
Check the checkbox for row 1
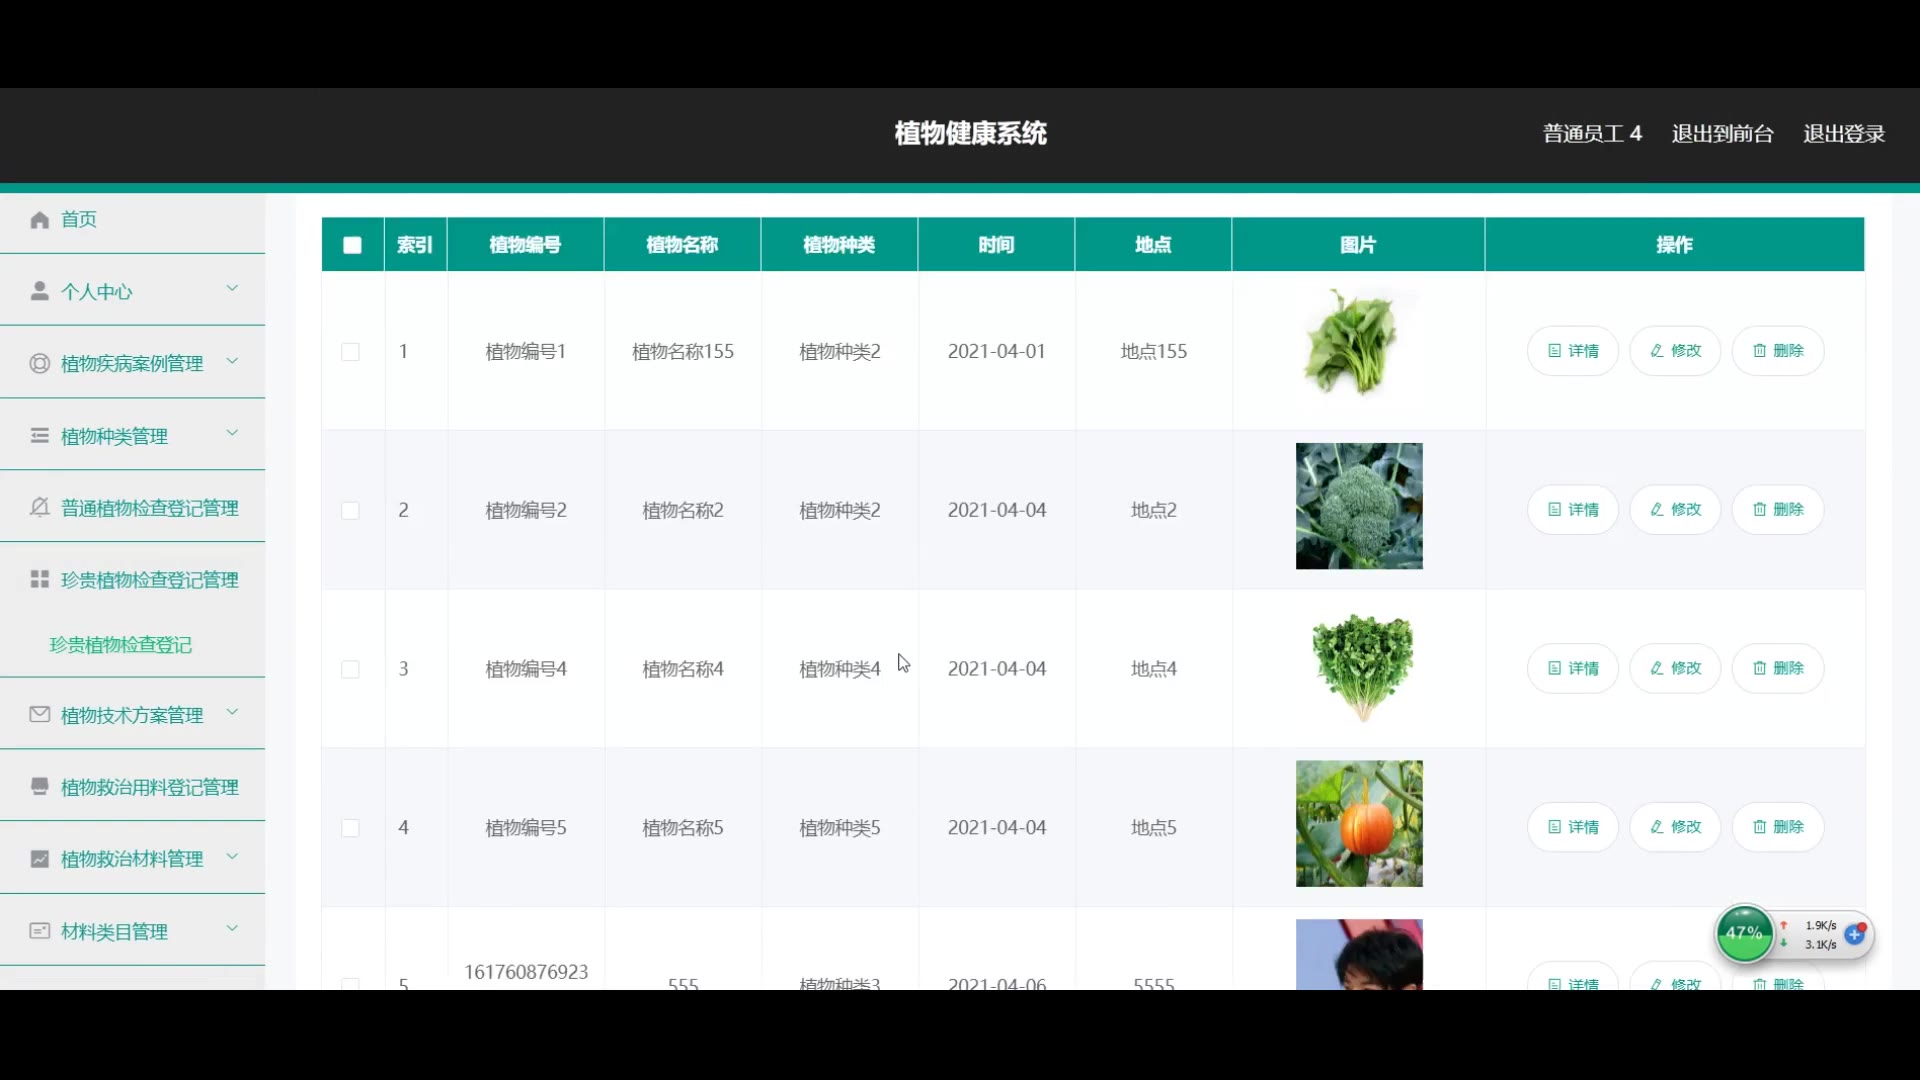click(x=350, y=352)
